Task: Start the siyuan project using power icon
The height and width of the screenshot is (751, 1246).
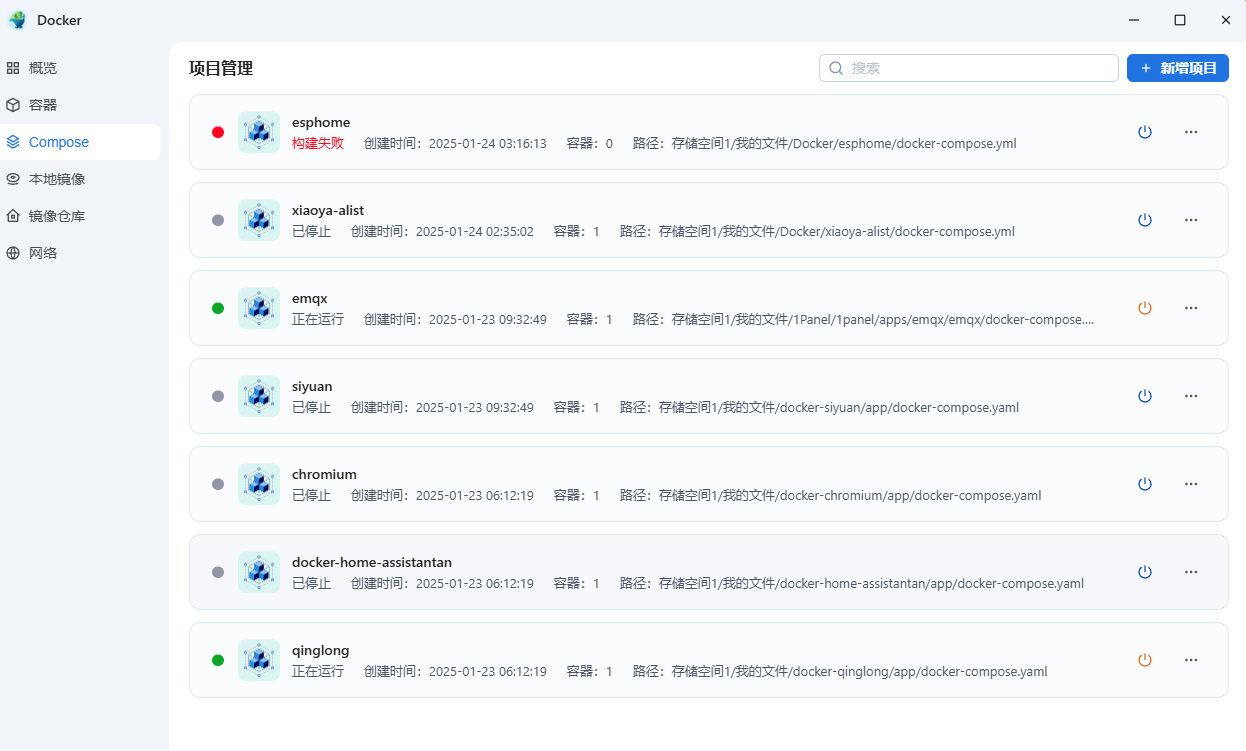Action: pos(1145,396)
